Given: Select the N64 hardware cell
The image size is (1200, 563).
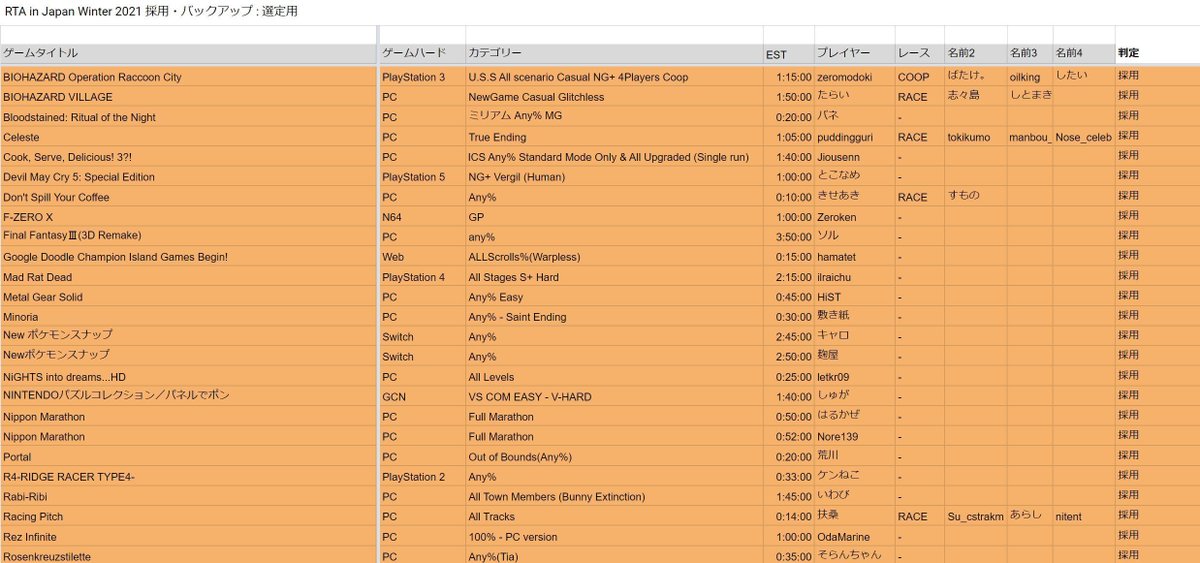Looking at the screenshot, I should [x=421, y=216].
